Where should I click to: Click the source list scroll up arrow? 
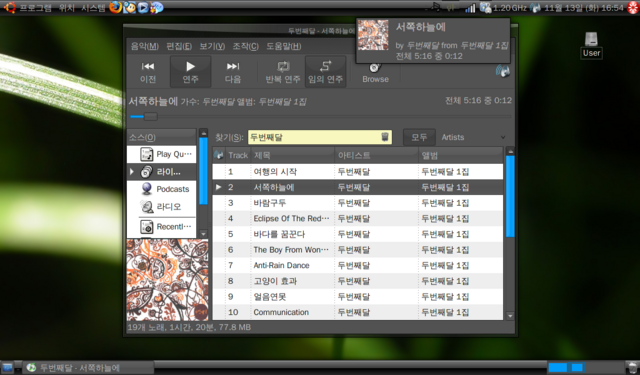(x=203, y=133)
